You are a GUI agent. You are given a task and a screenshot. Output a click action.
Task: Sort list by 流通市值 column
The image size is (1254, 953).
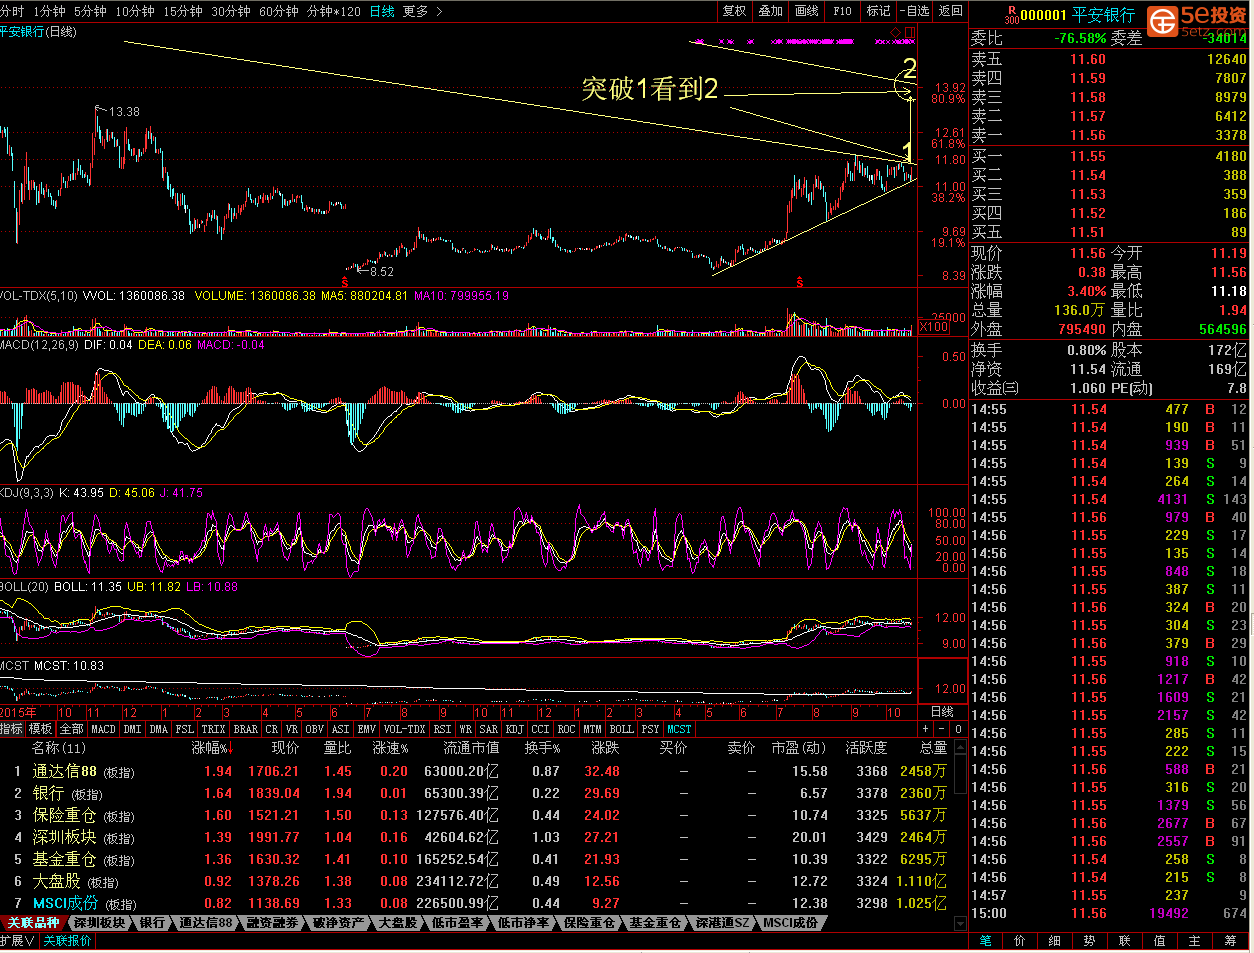[x=472, y=748]
